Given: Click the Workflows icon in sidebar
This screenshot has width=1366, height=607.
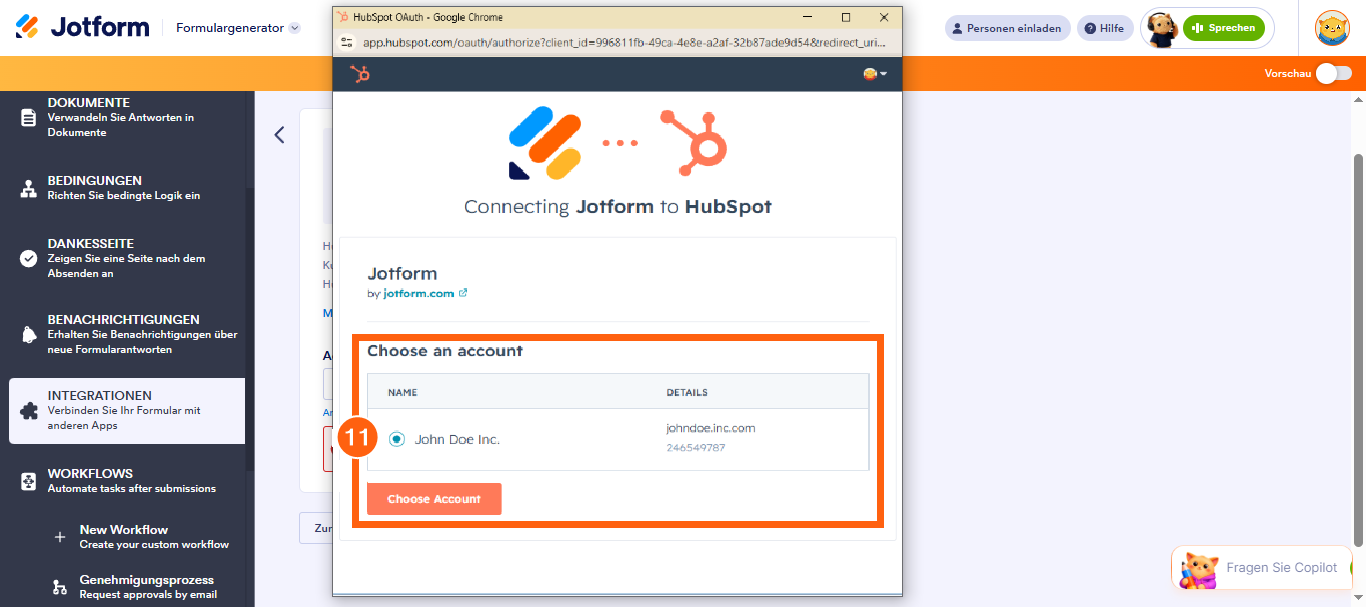Looking at the screenshot, I should (x=28, y=481).
